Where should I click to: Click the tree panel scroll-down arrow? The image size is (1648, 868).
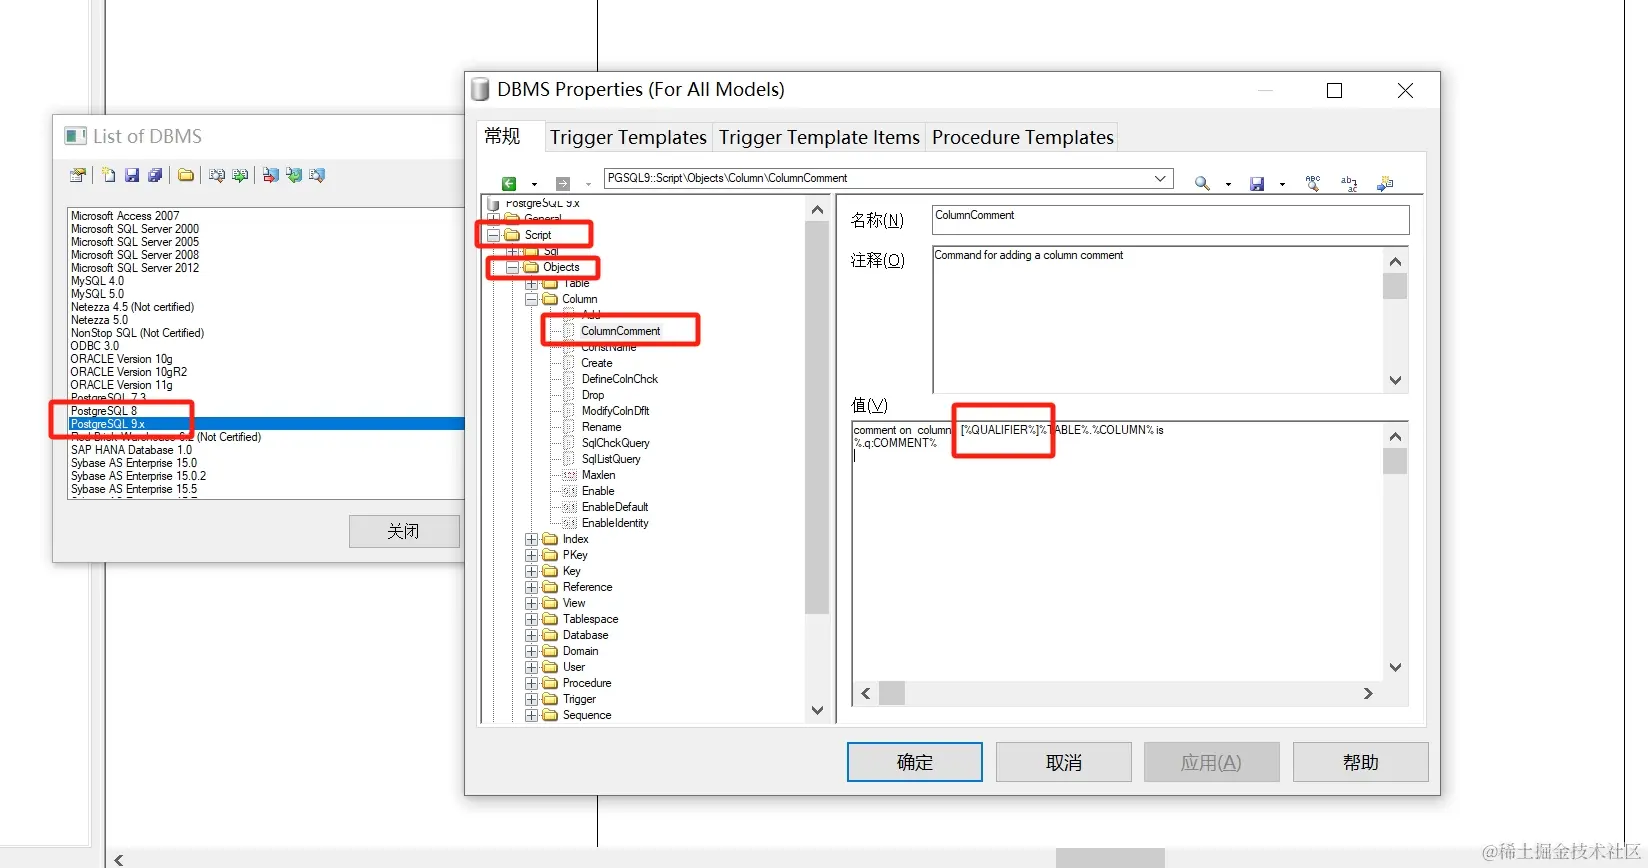(x=817, y=711)
